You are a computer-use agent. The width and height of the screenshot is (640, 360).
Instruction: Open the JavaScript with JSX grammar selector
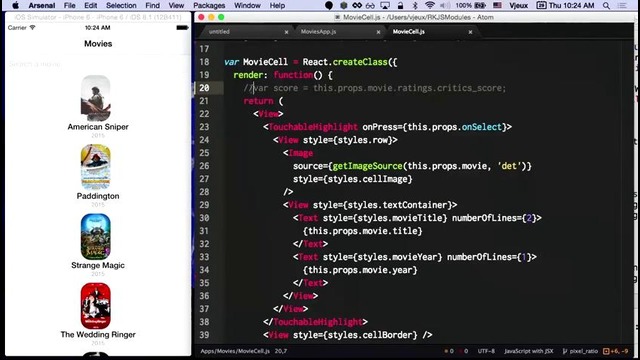[529, 351]
